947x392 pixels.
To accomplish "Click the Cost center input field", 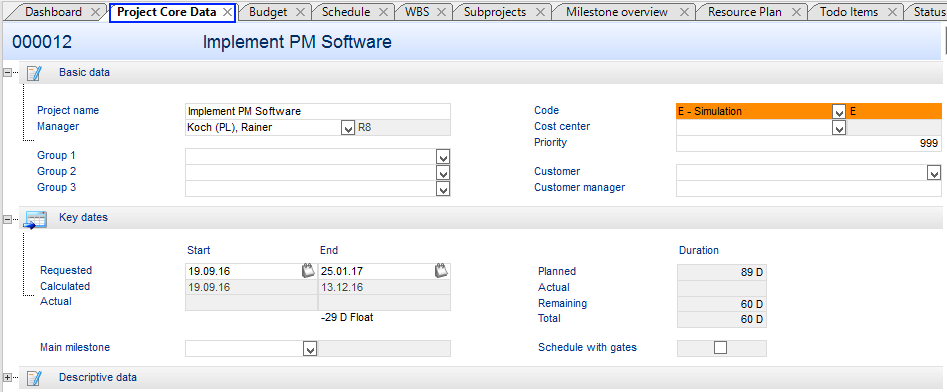I will point(754,127).
